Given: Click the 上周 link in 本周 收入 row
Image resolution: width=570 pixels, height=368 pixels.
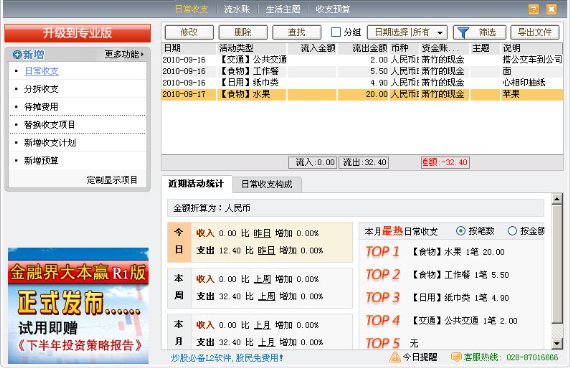Looking at the screenshot, I should (262, 279).
